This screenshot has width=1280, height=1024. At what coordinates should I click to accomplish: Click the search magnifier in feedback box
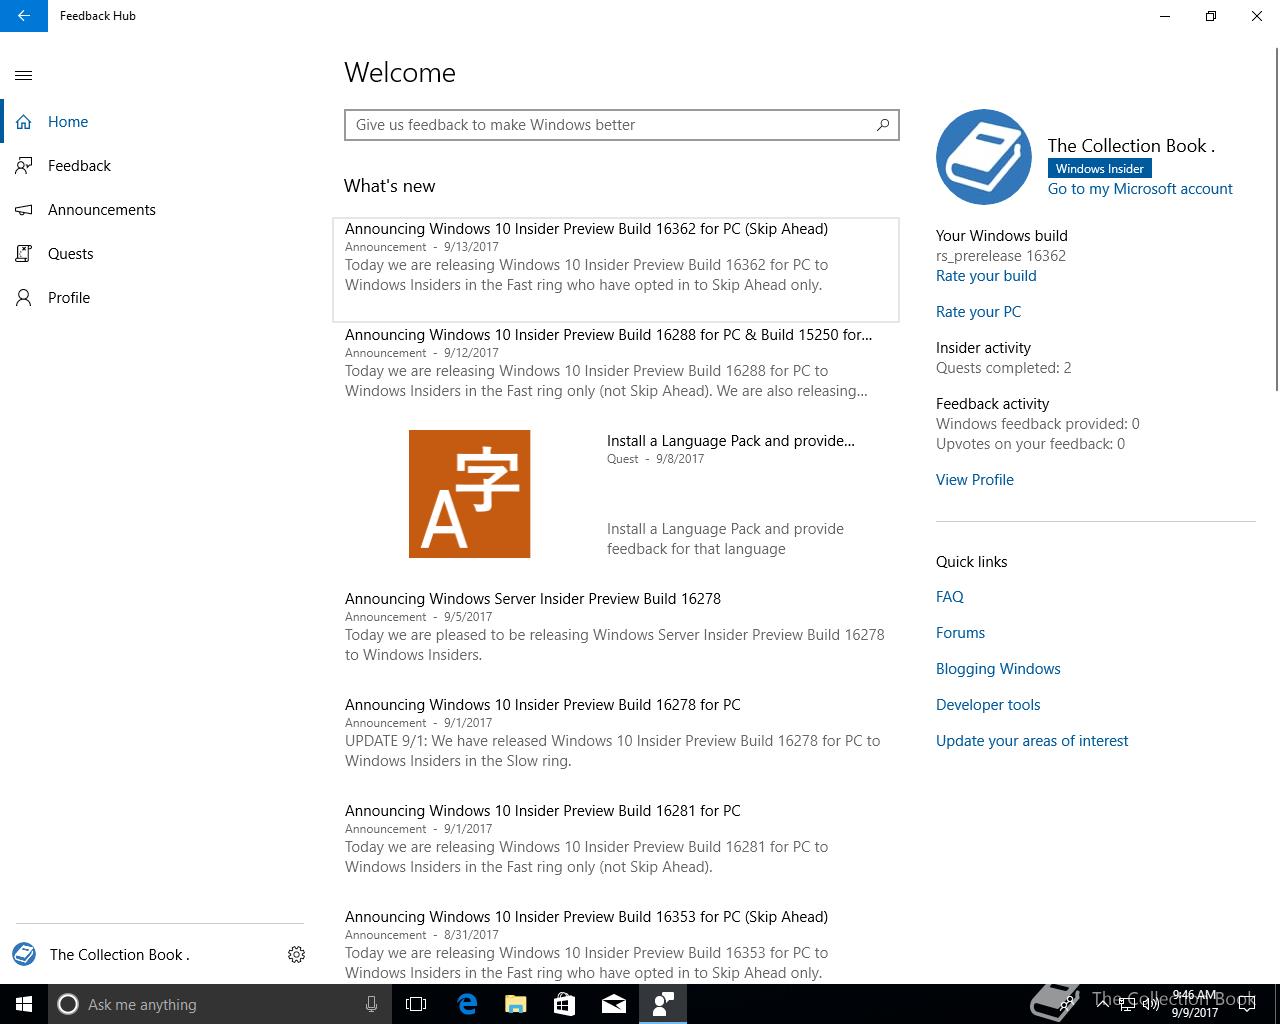[883, 125]
